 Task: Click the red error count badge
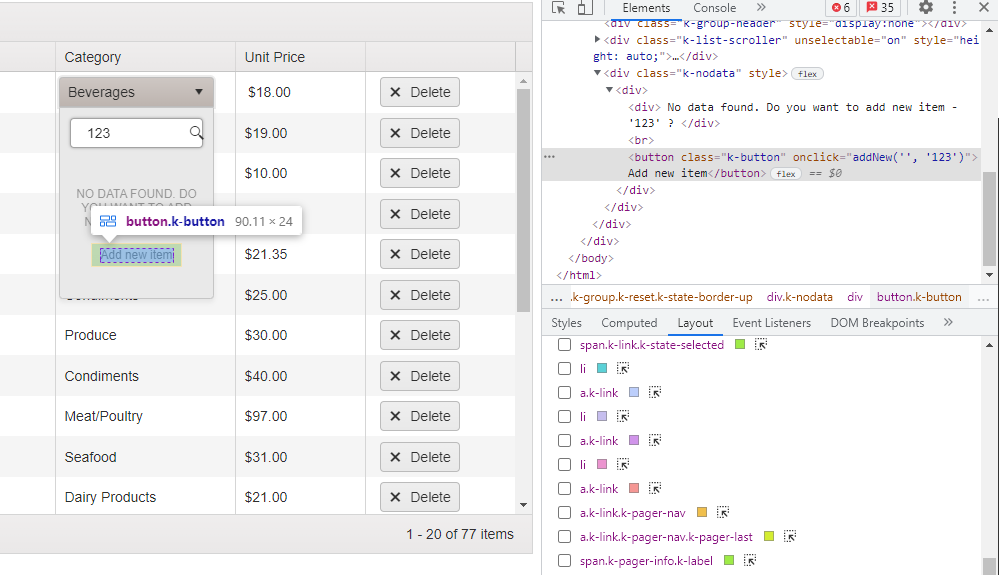pyautogui.click(x=841, y=8)
